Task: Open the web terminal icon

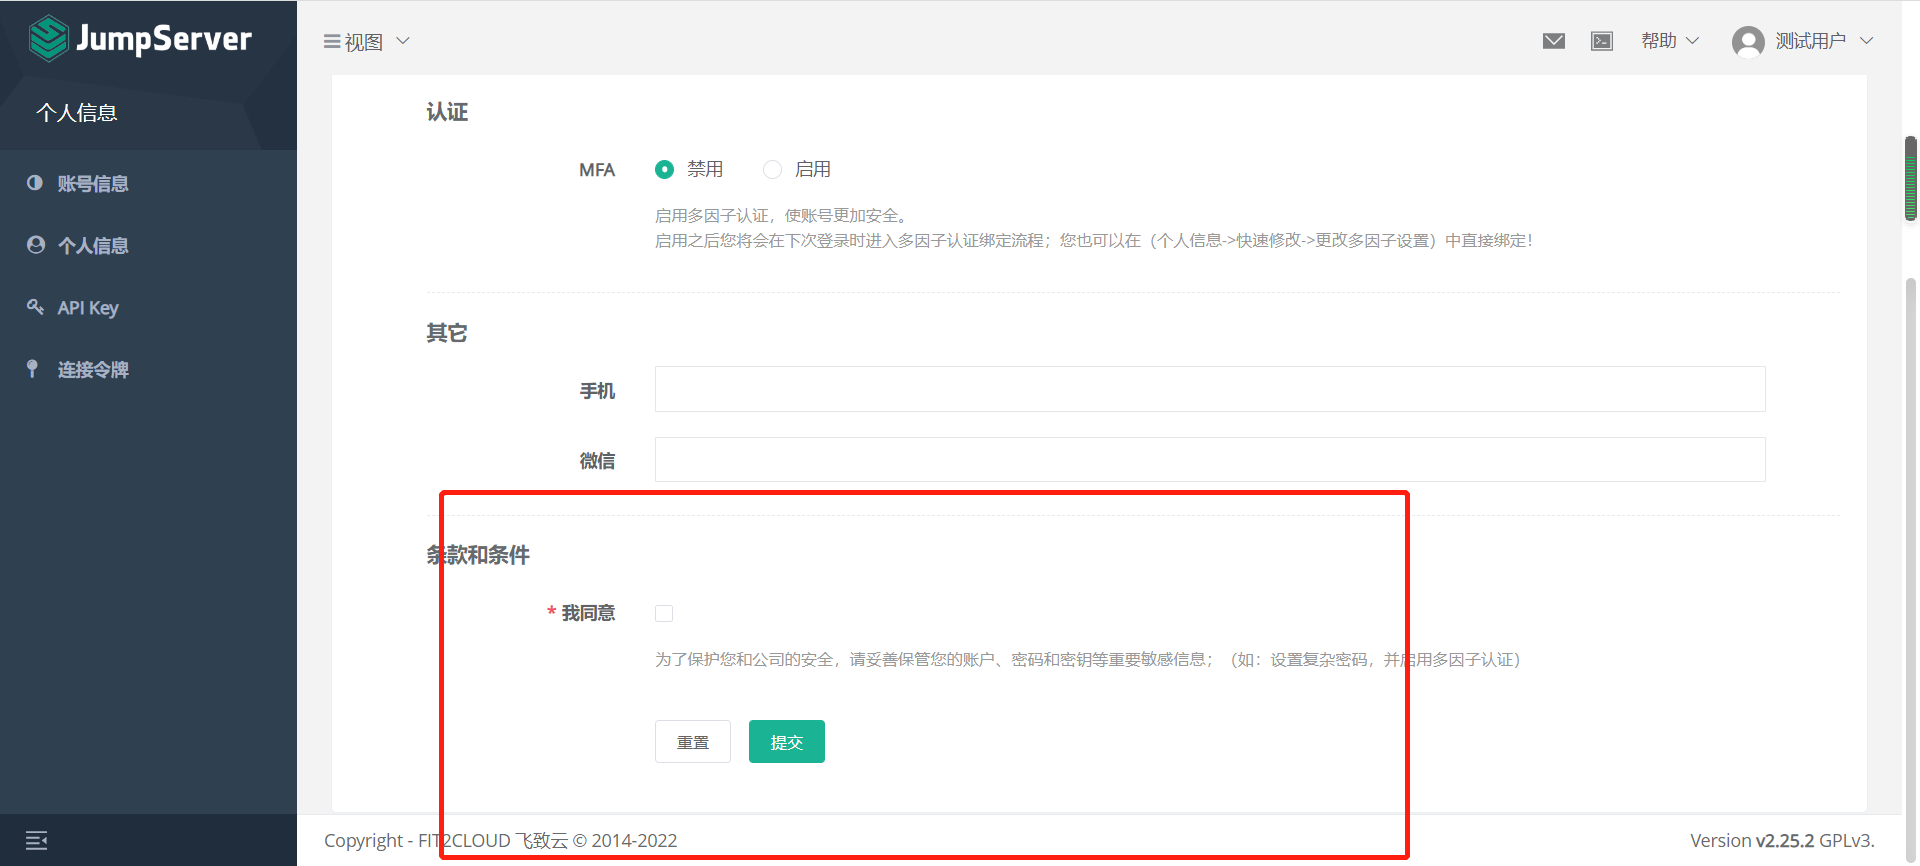Action: (1601, 41)
